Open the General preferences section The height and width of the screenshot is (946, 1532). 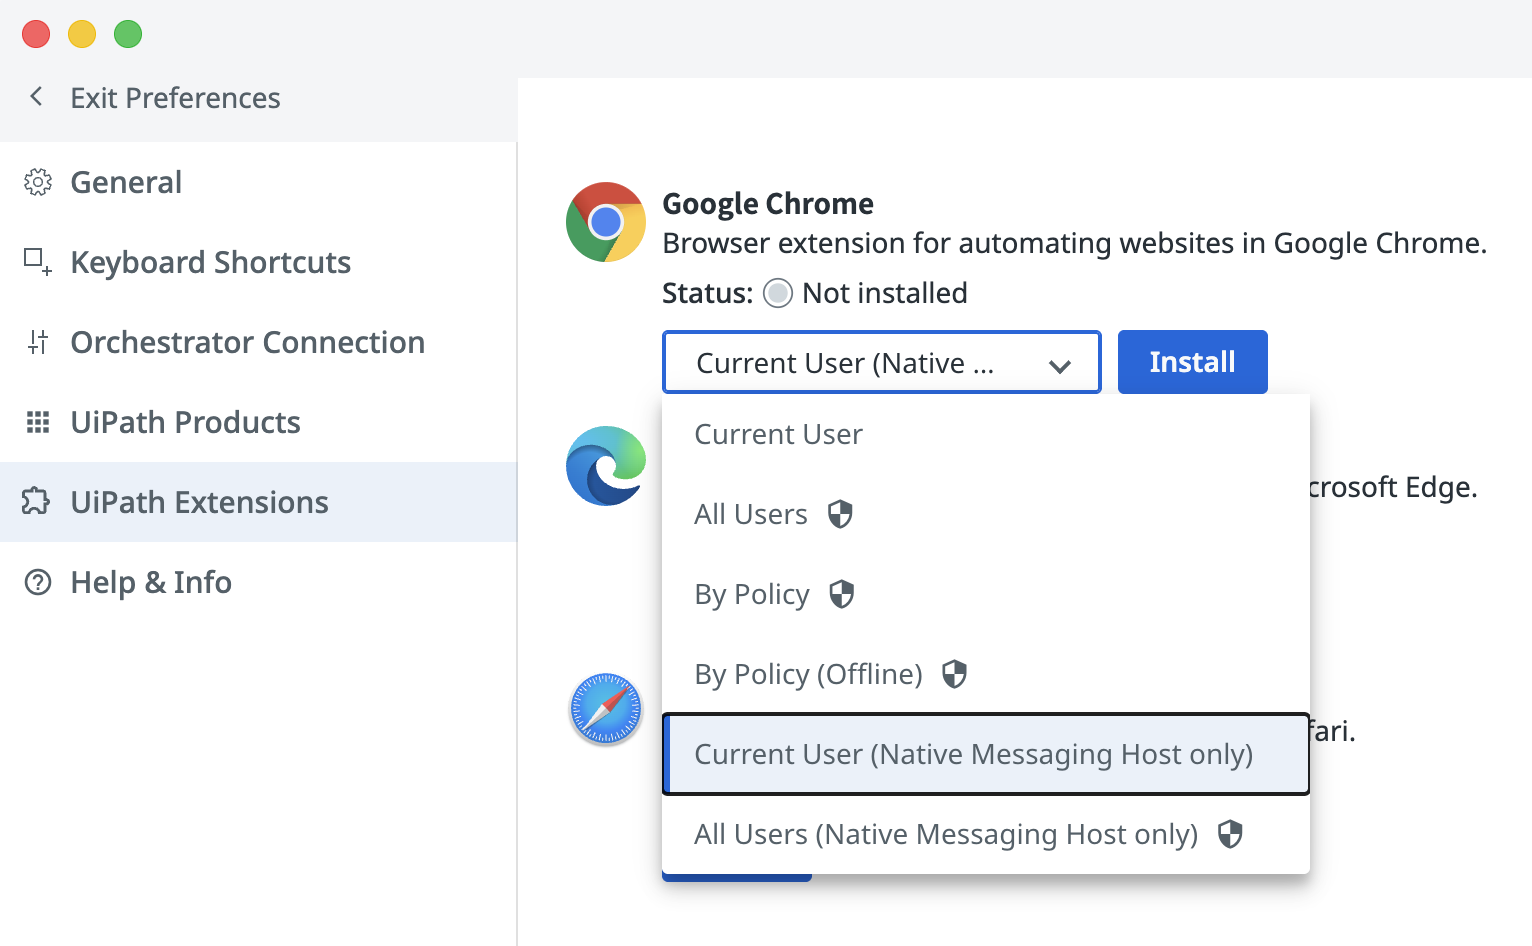click(258, 182)
